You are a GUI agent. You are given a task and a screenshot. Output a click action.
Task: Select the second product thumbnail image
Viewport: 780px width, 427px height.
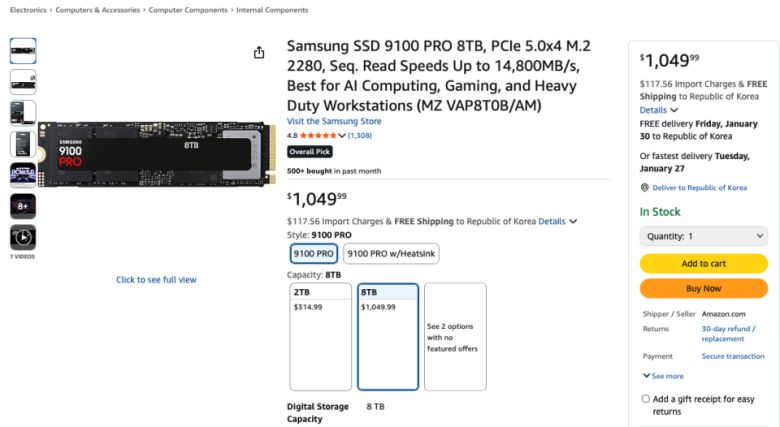[23, 82]
